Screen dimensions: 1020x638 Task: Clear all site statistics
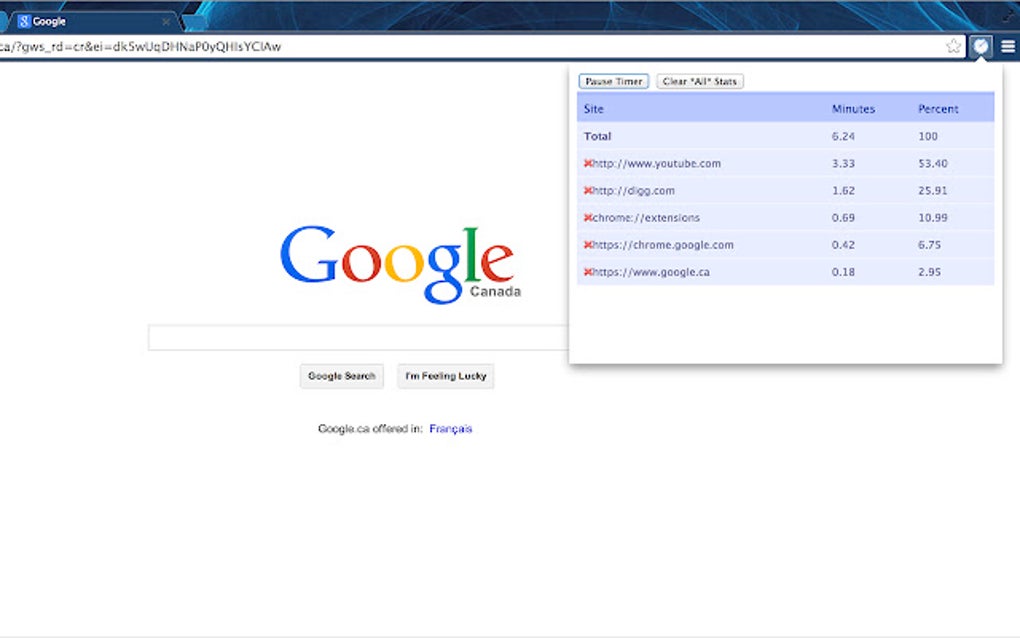(x=699, y=81)
